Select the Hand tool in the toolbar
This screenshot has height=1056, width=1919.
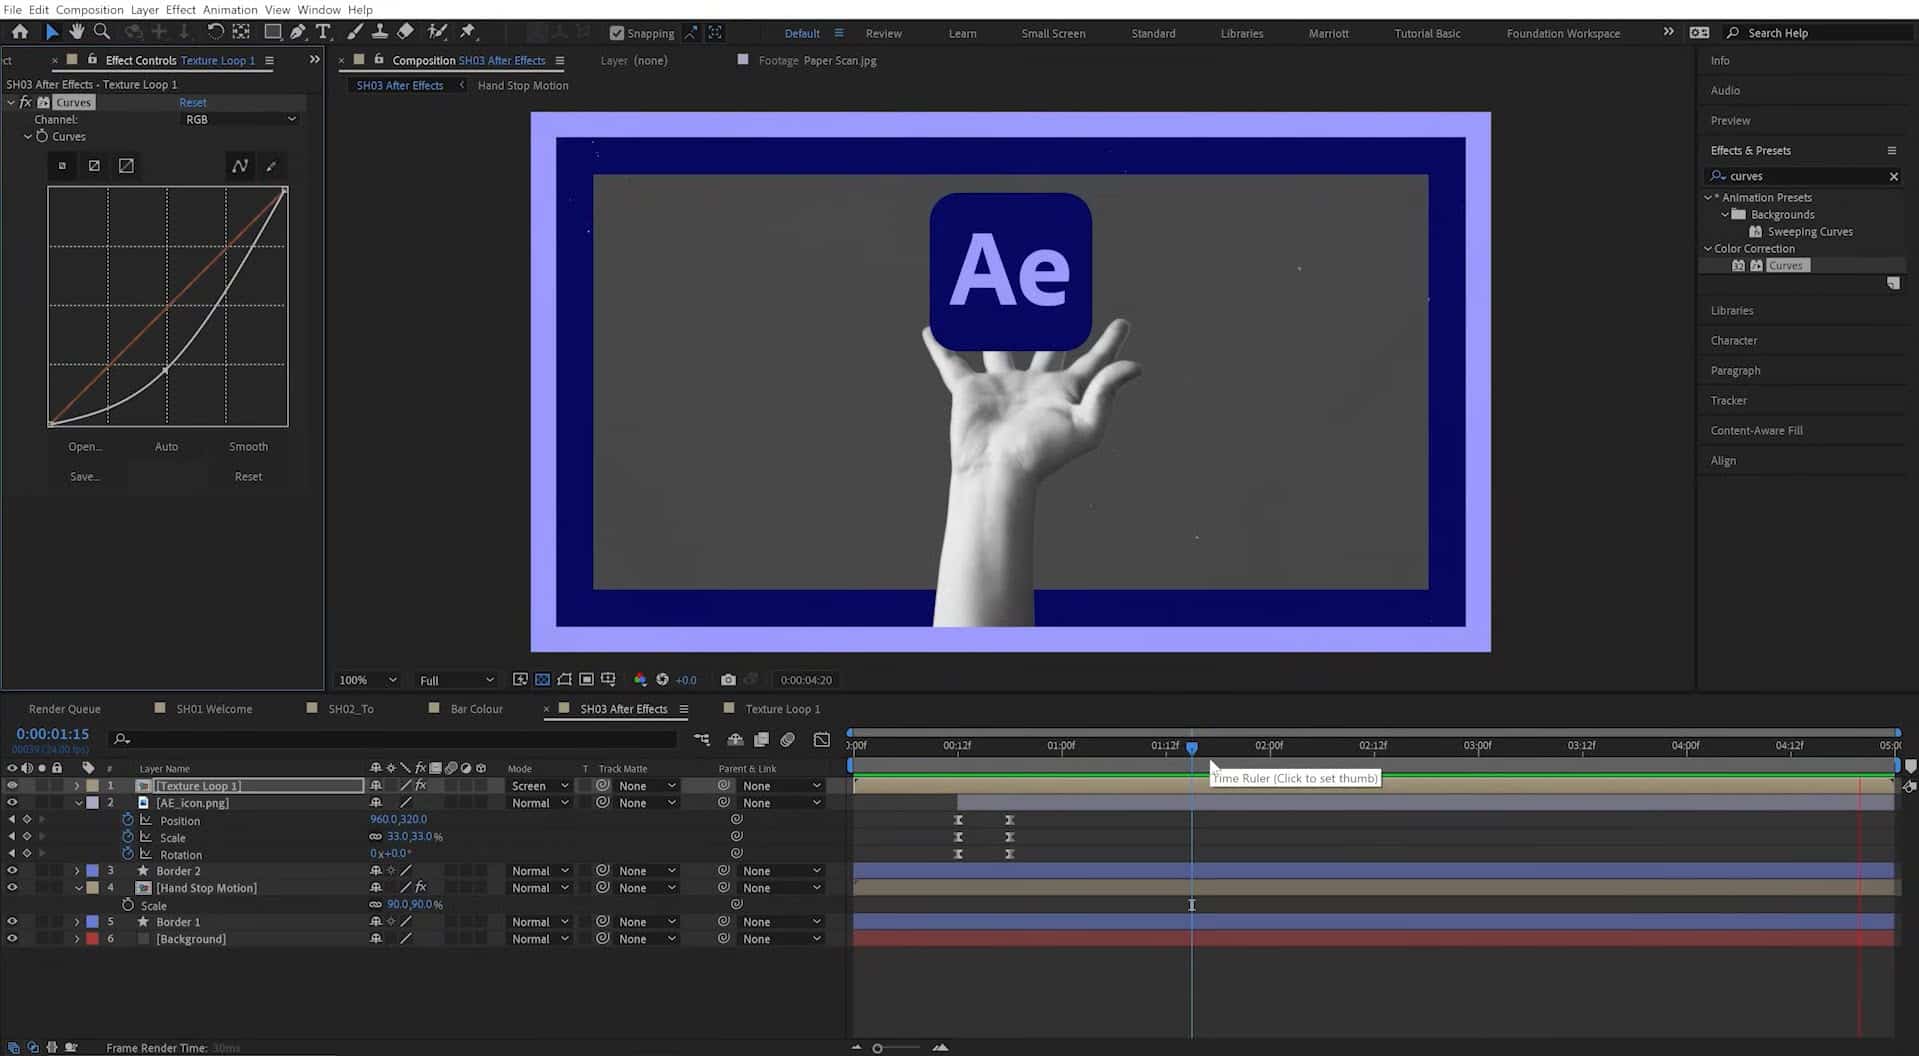tap(77, 31)
